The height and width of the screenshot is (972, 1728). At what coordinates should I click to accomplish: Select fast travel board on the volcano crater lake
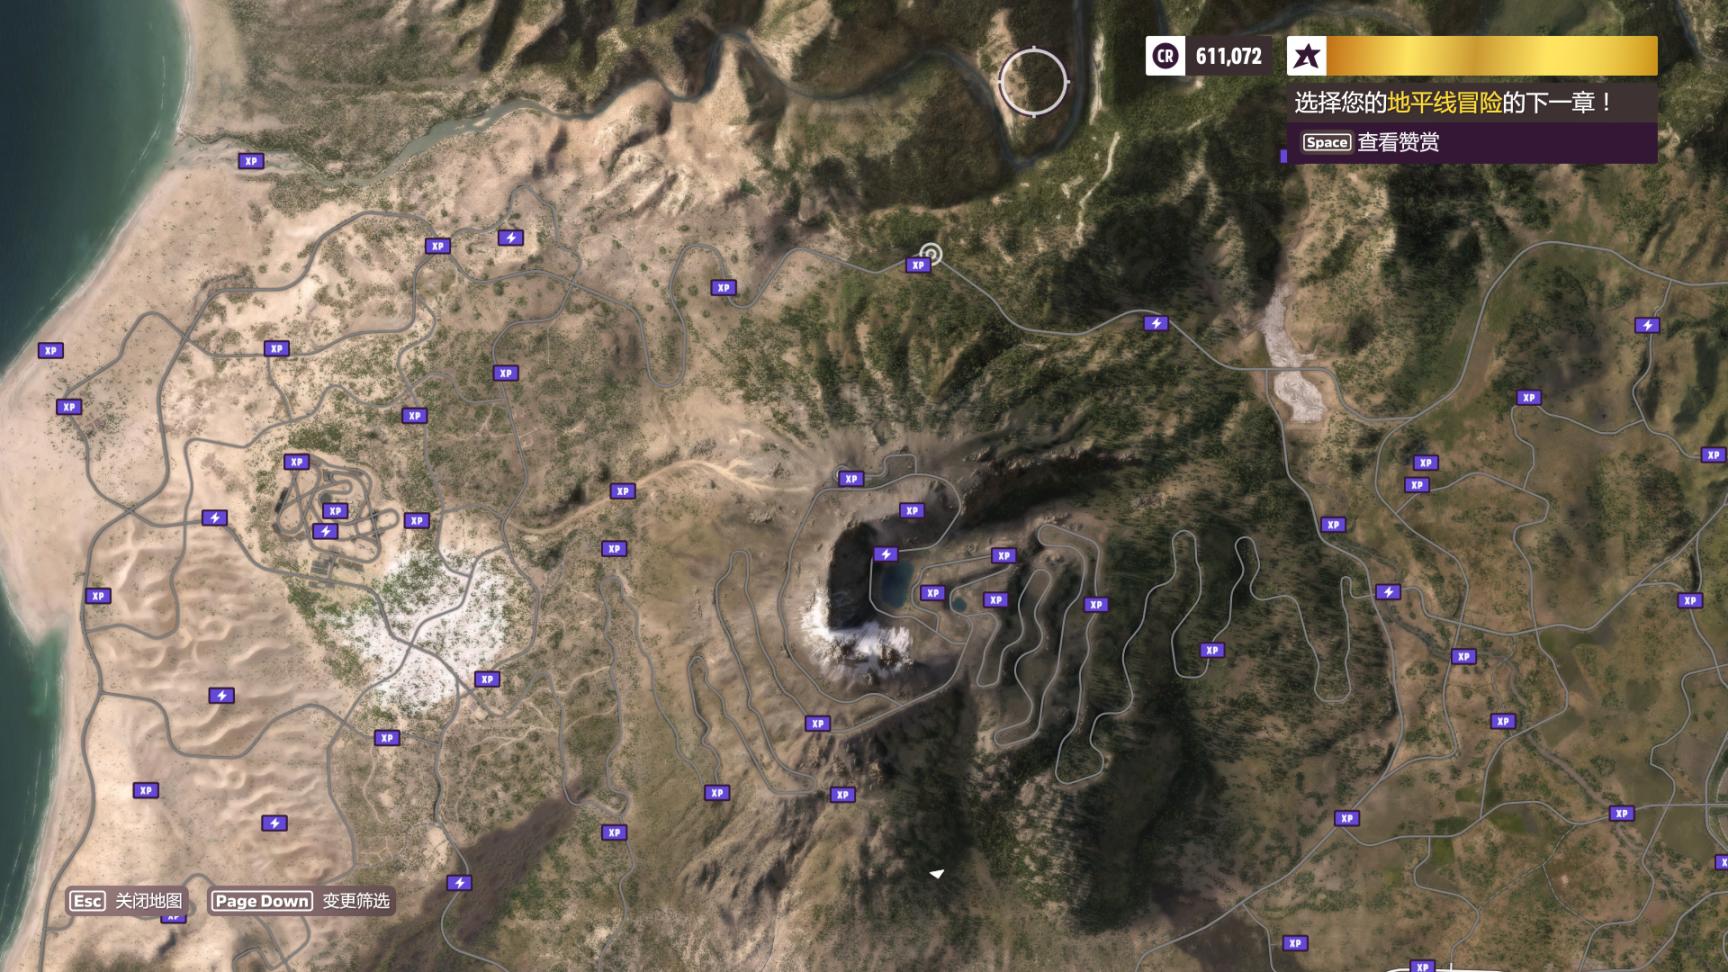(x=885, y=554)
